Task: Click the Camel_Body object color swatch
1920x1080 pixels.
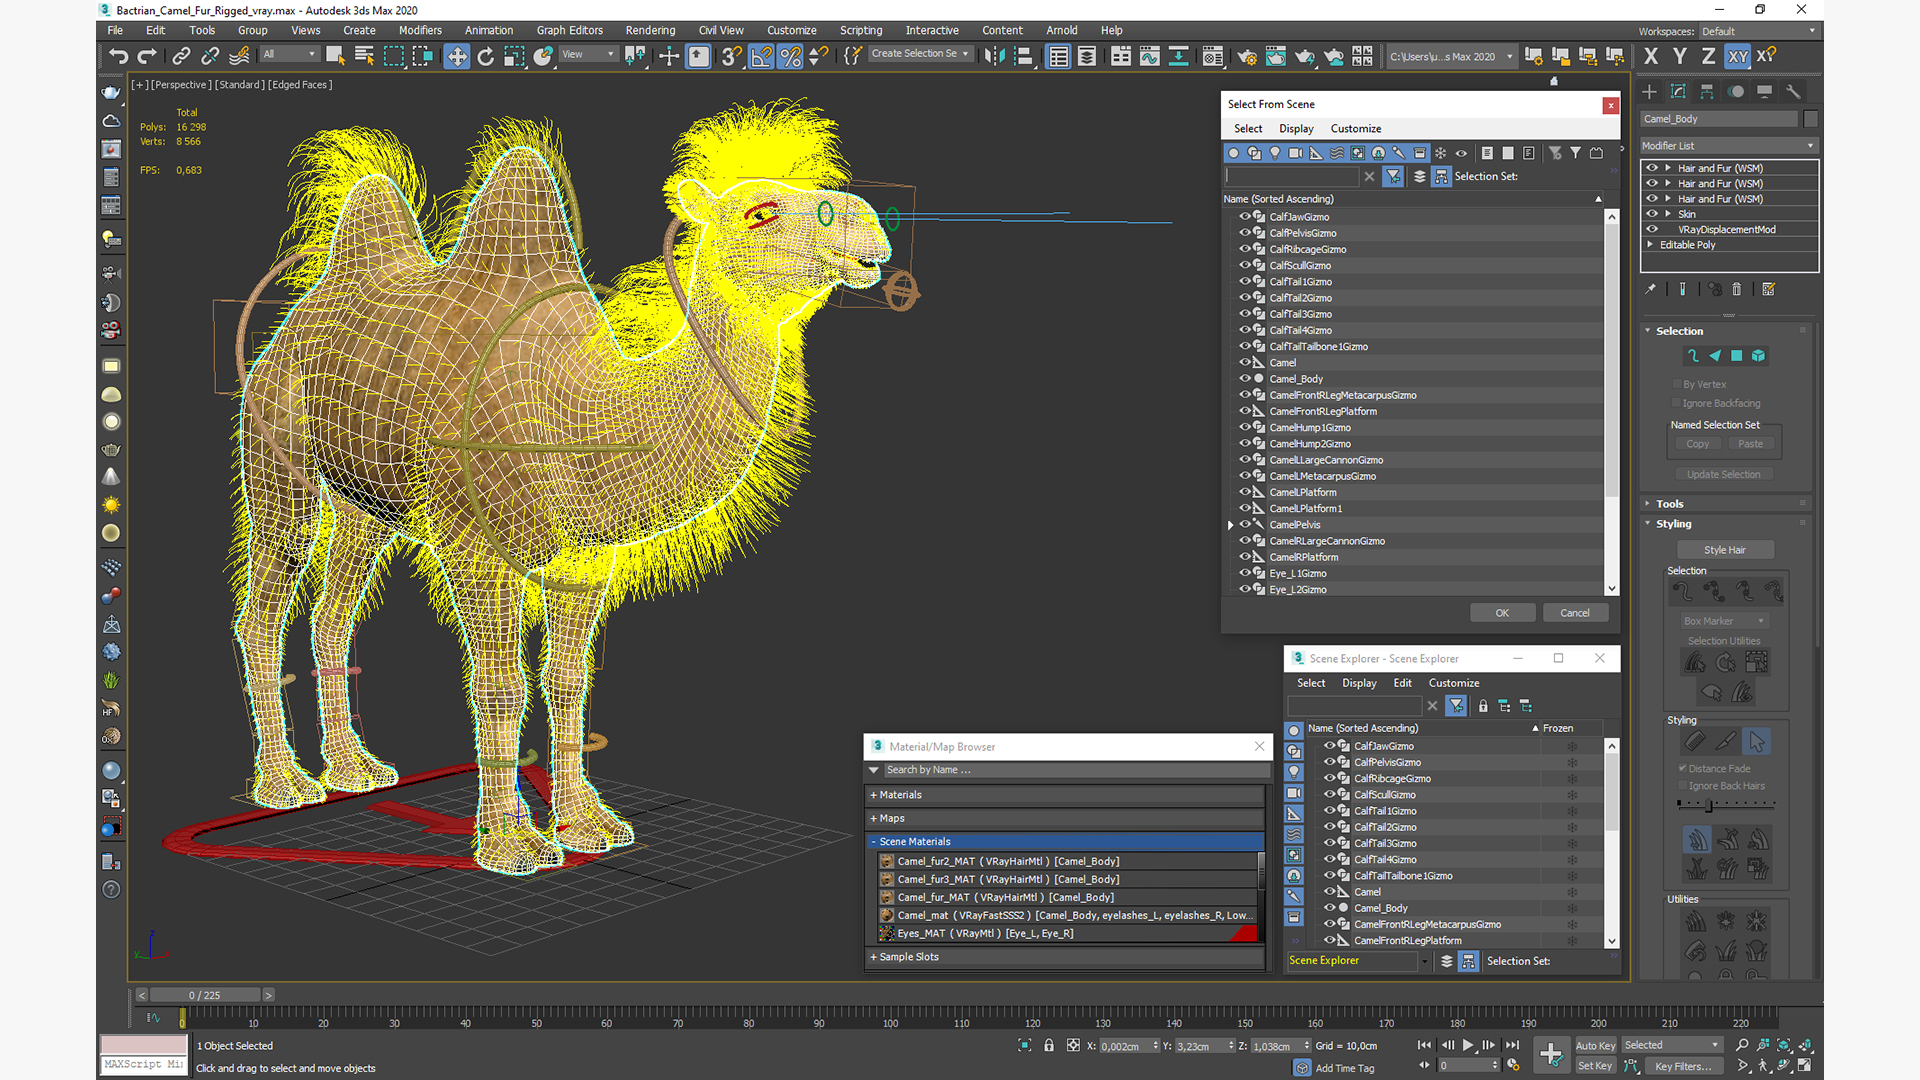Action: [x=1810, y=119]
